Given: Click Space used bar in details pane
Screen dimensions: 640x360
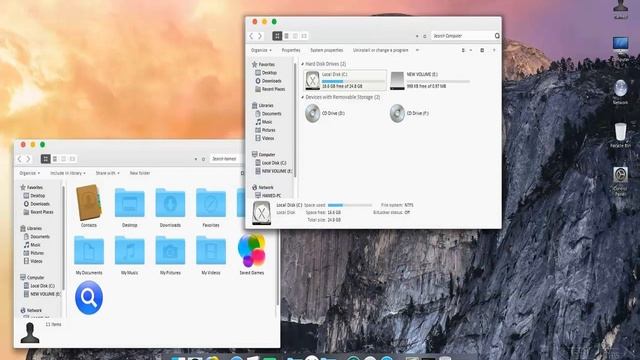Looking at the screenshot, I should click(350, 205).
